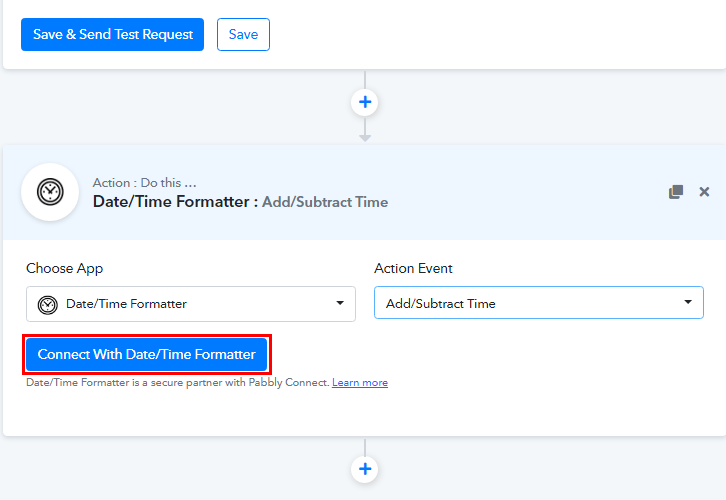Viewport: 726px width, 500px height.
Task: Click the caret arrow in Choose App box
Action: point(340,303)
